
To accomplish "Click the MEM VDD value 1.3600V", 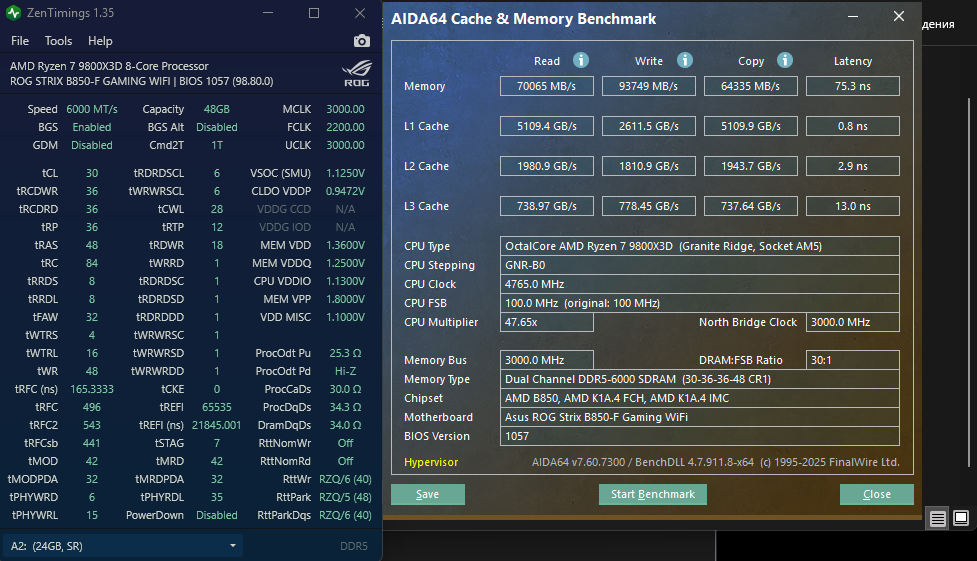I will point(345,245).
